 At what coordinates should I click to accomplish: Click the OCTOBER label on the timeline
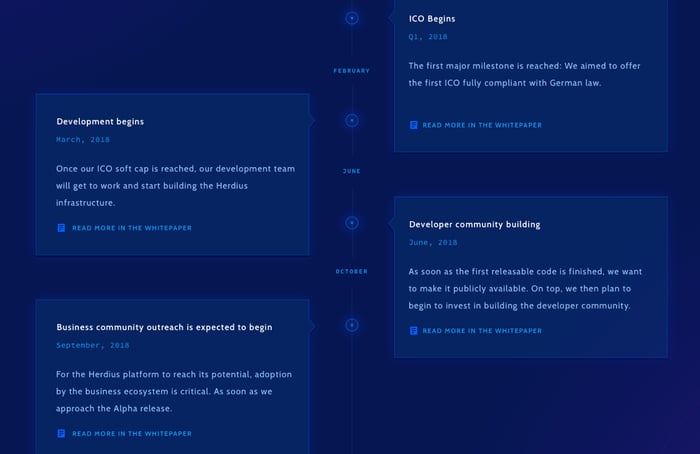point(352,271)
